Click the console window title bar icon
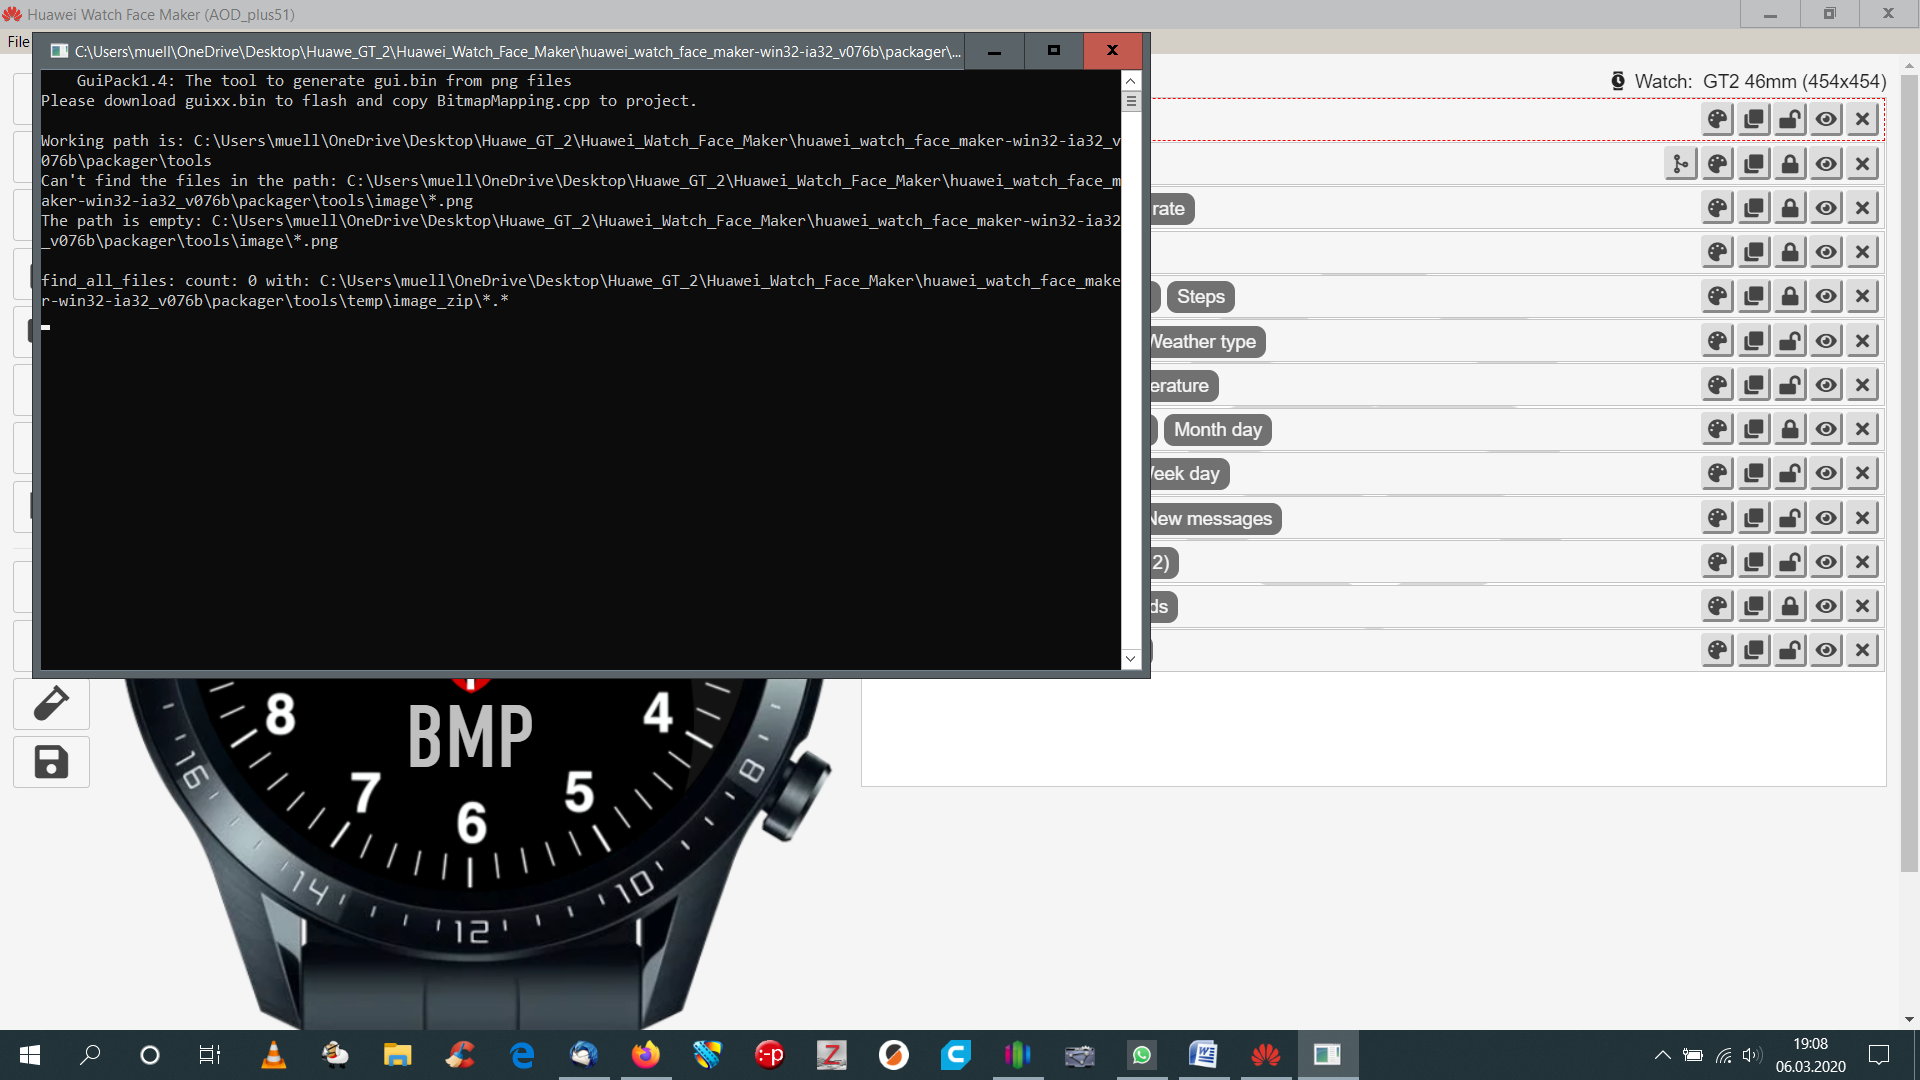The image size is (1920, 1080). click(x=59, y=51)
